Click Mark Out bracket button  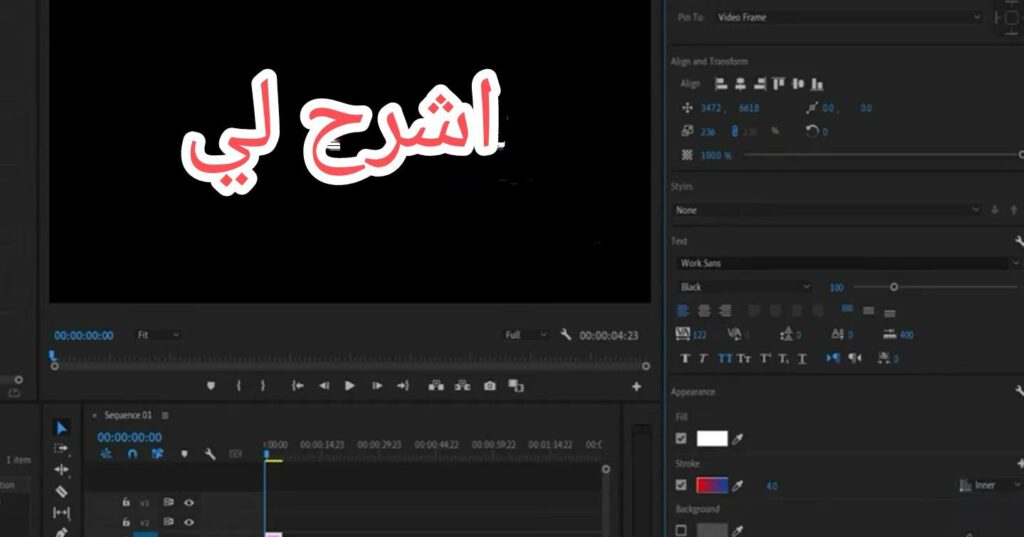(x=263, y=386)
